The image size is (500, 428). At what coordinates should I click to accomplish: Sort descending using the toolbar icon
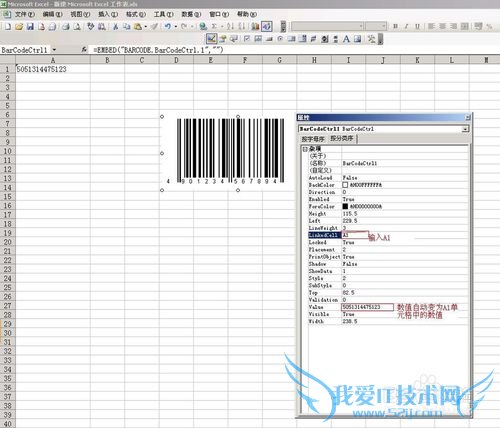[242, 27]
